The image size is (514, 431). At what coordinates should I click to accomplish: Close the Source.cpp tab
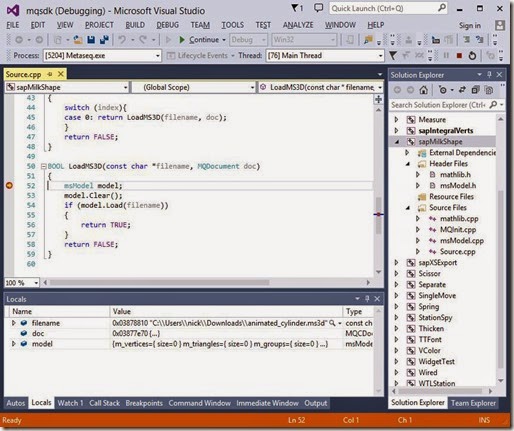[x=61, y=74]
